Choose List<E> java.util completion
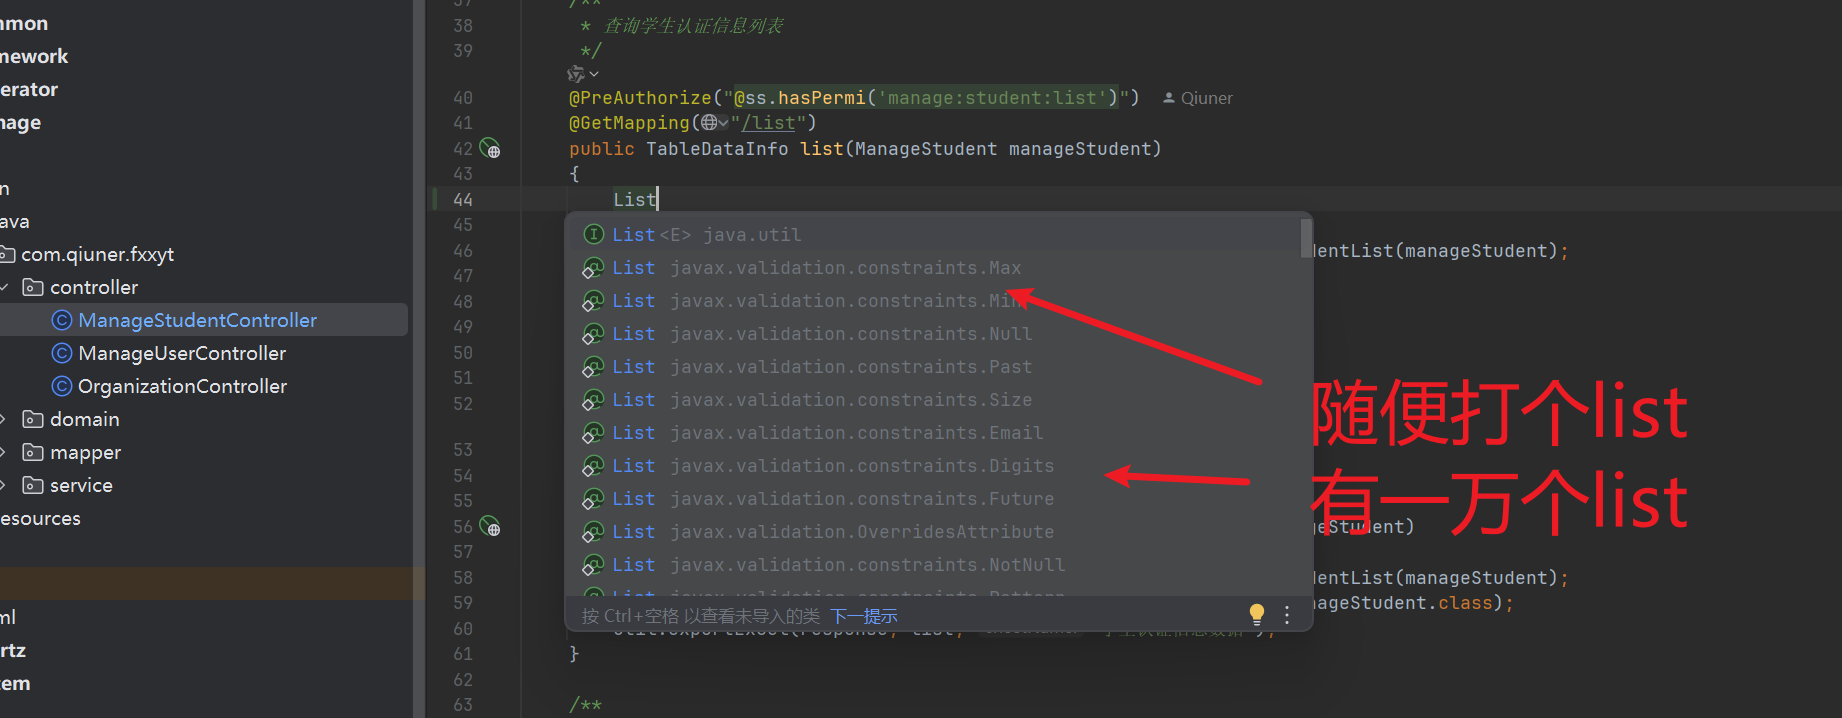 [938, 235]
